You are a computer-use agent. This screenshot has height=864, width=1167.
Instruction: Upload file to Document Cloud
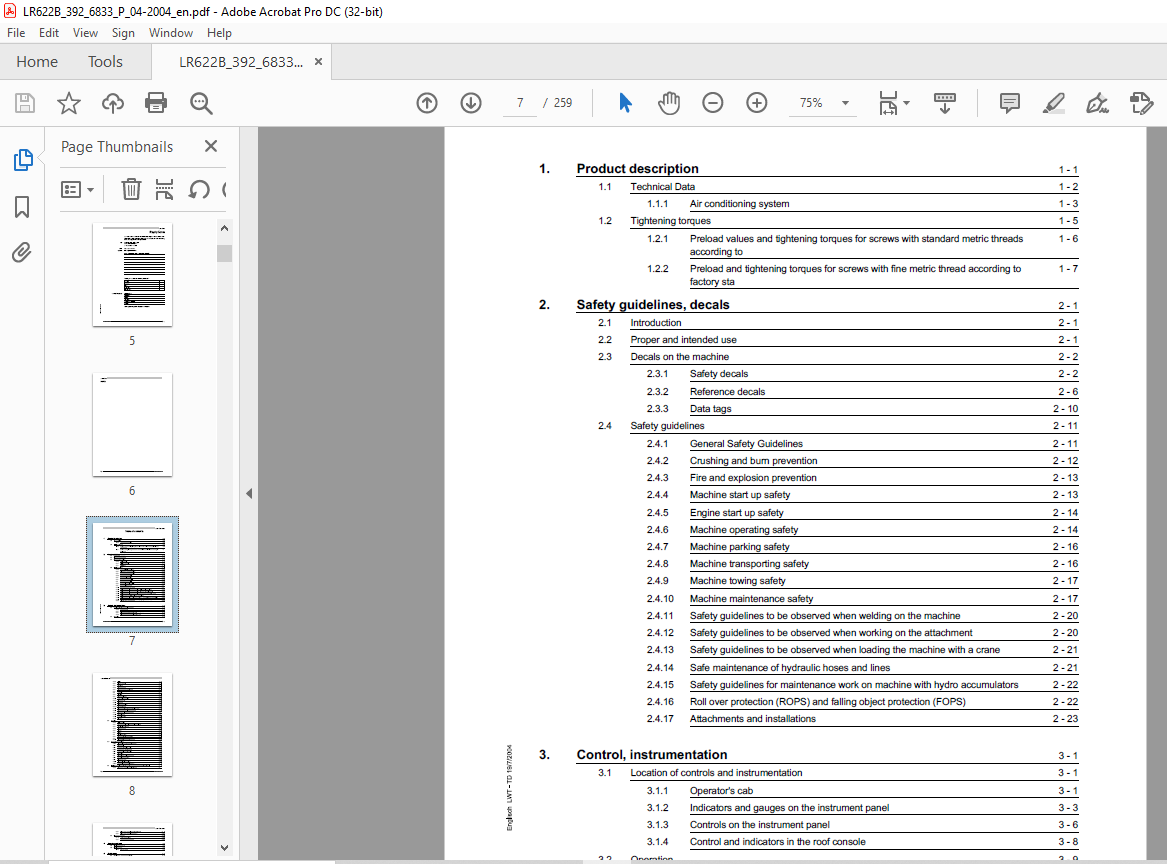(x=112, y=103)
